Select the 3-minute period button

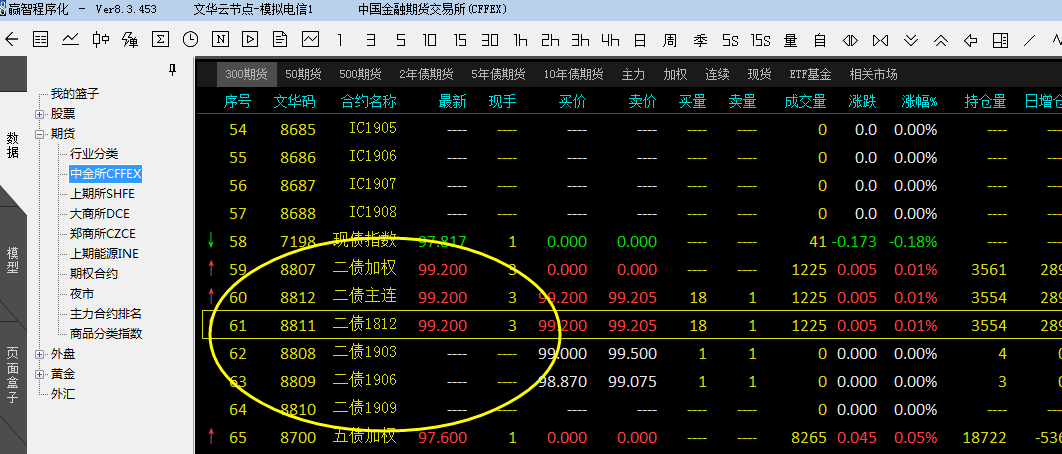pos(370,40)
